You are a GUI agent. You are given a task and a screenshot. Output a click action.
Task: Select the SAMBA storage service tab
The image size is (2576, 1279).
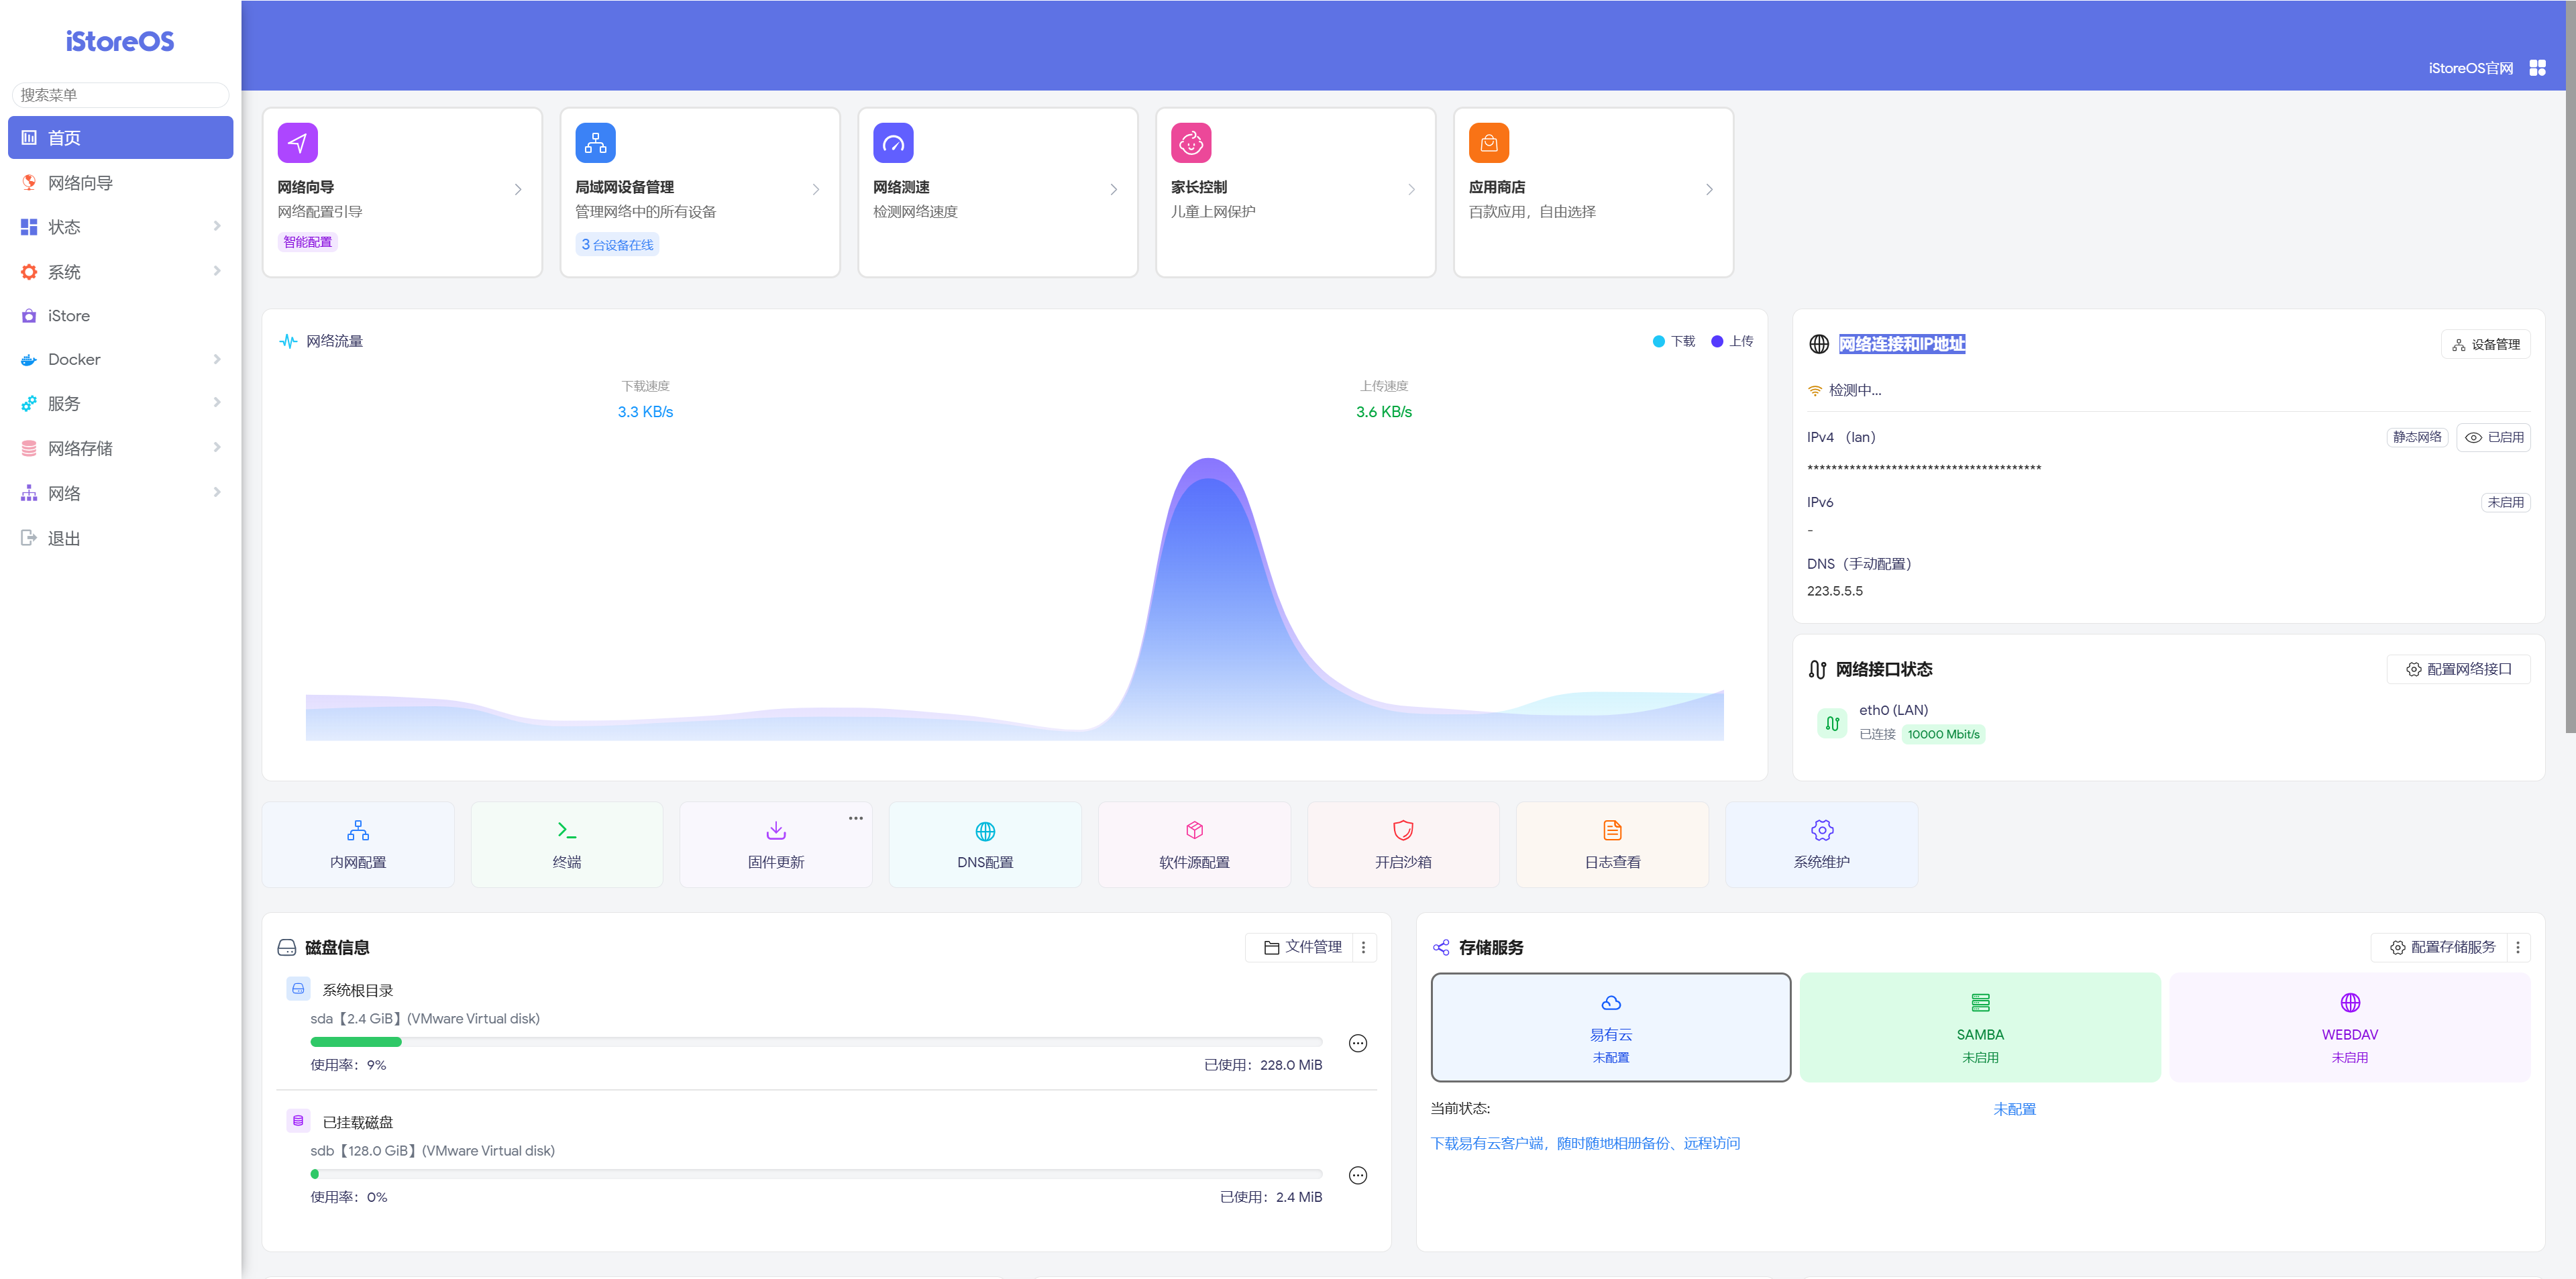click(x=1979, y=1027)
